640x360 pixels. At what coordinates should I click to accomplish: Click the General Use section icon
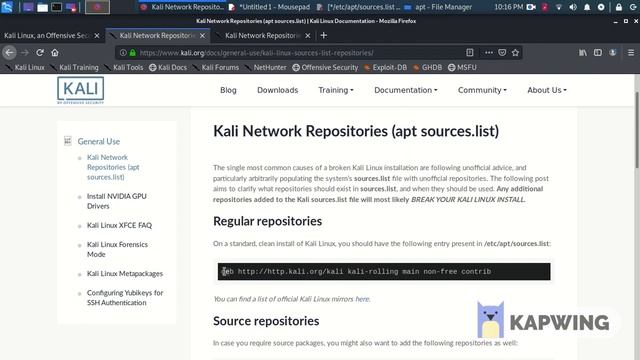pos(68,141)
